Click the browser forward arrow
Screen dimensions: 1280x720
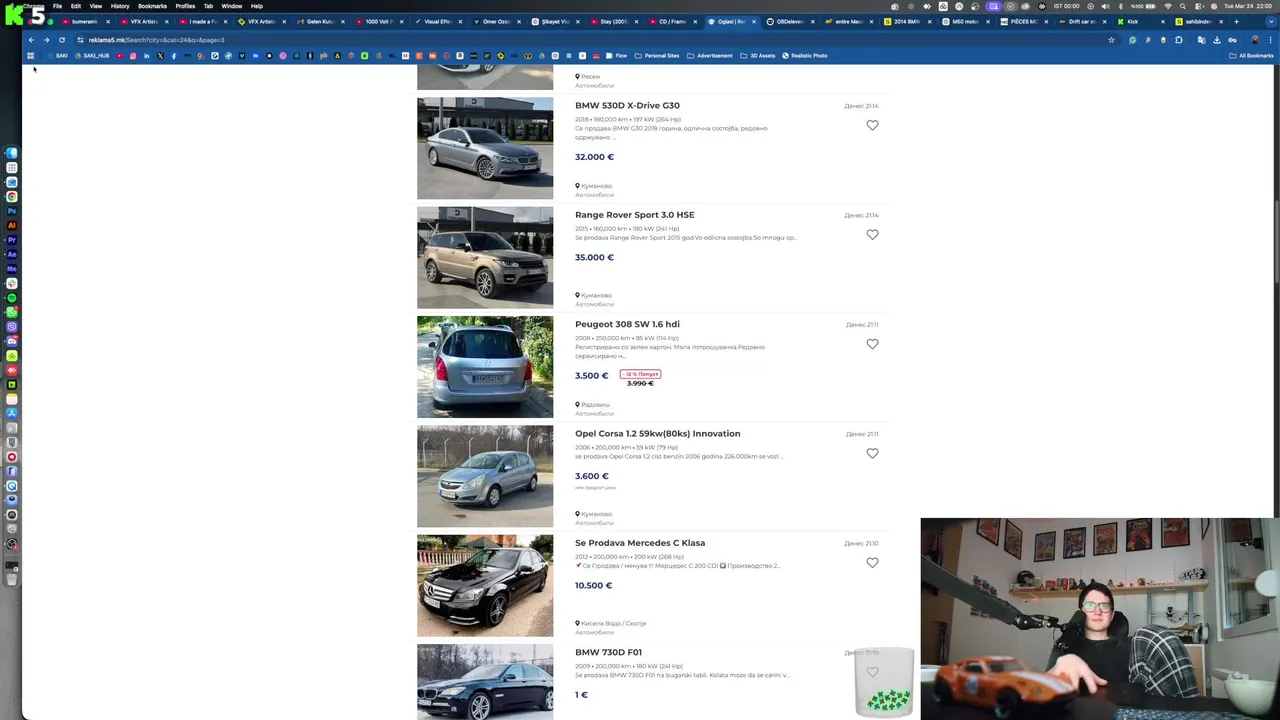[46, 40]
